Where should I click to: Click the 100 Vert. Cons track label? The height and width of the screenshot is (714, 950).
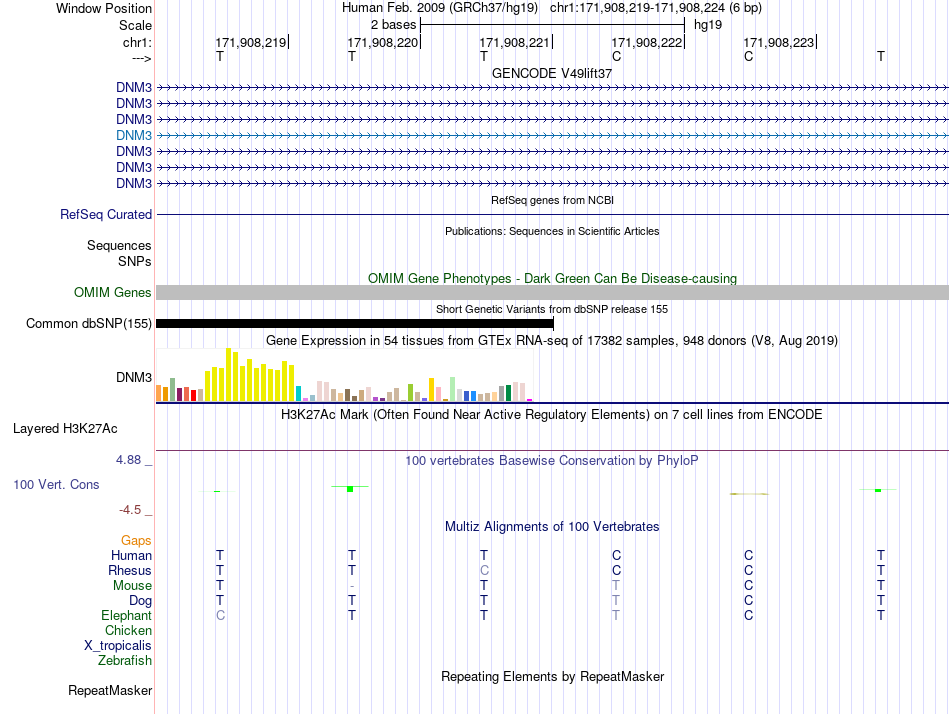[x=56, y=484]
